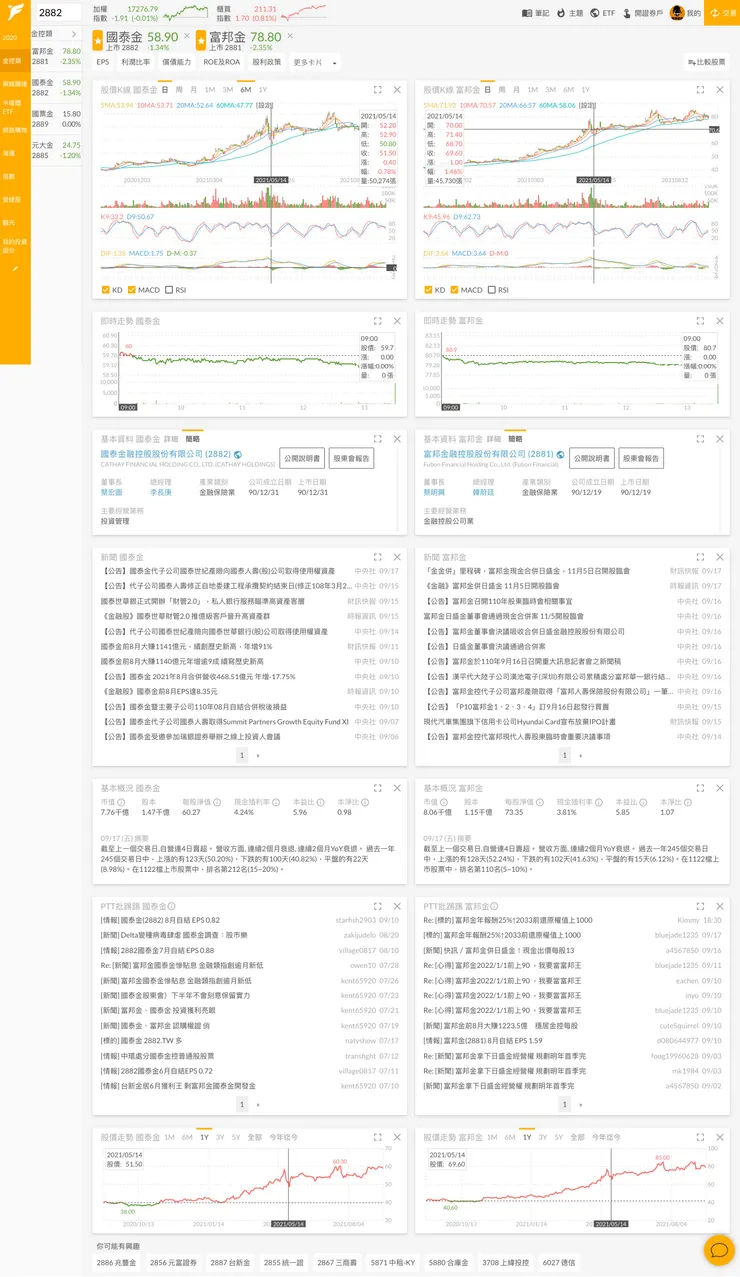Viewport: 740px width, 1277px height.
Task: Go to next page of 新聞 國泰金
Action: click(257, 756)
